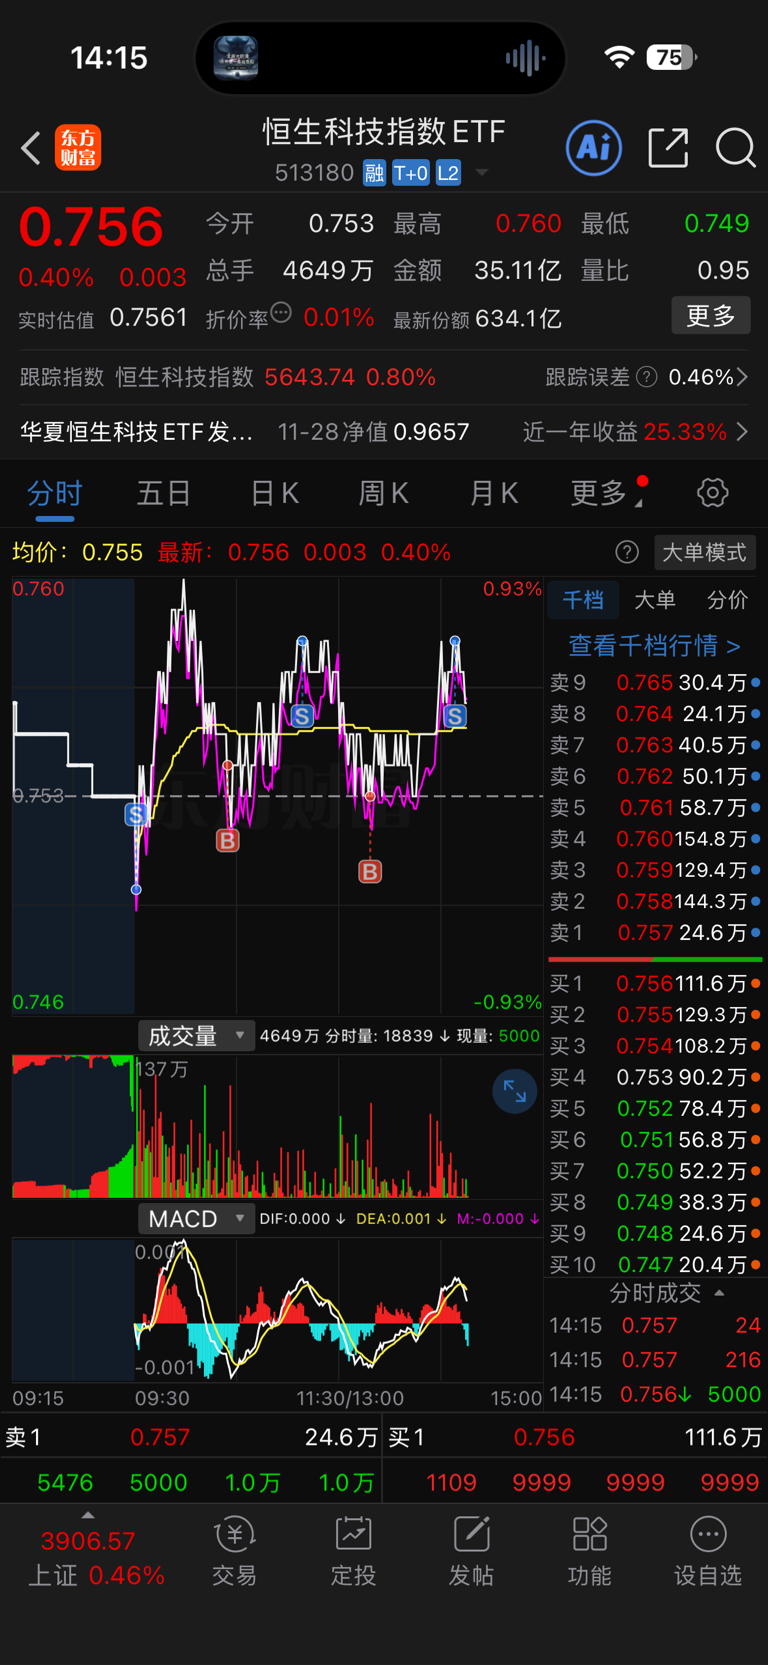This screenshot has width=769, height=1665.
Task: Select 卖1 0.757 order book row
Action: click(x=656, y=933)
